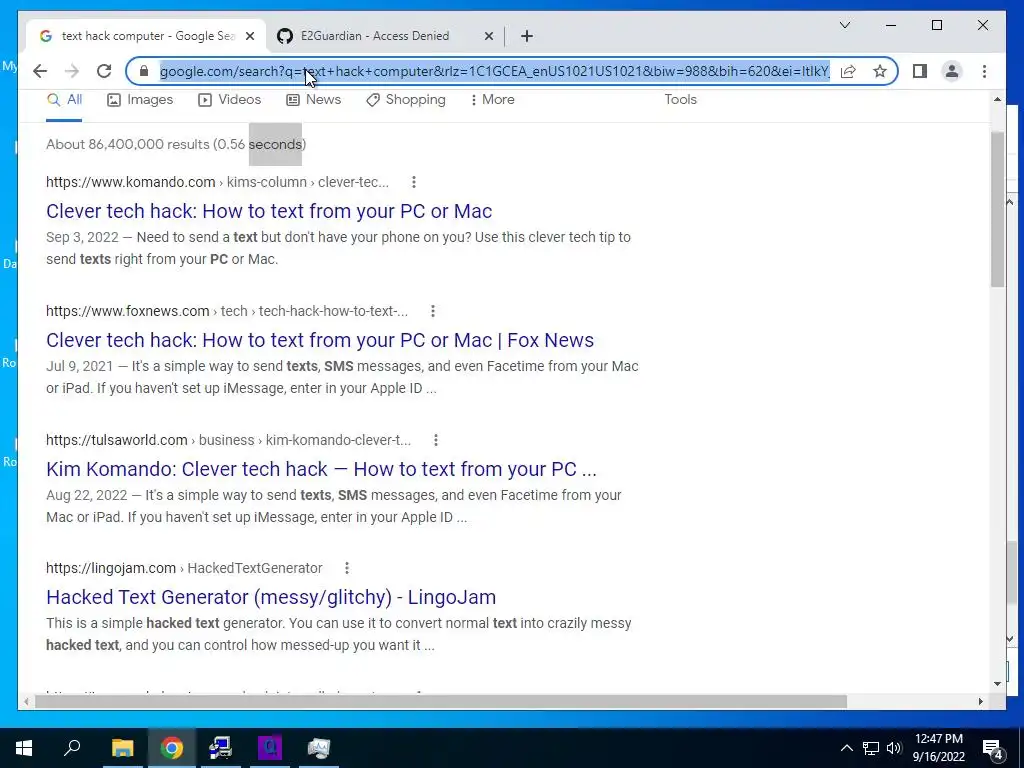Click the vertical page scrollbar thumb

[x=997, y=209]
